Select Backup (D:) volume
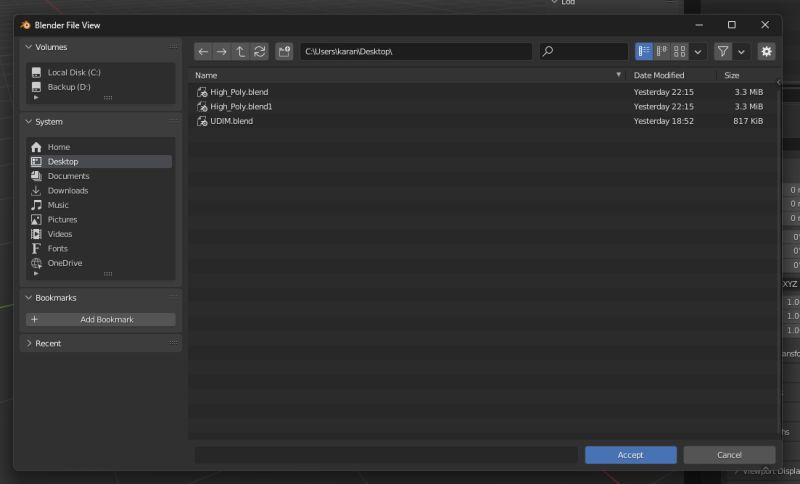Viewport: 800px width, 484px height. pyautogui.click(x=101, y=87)
